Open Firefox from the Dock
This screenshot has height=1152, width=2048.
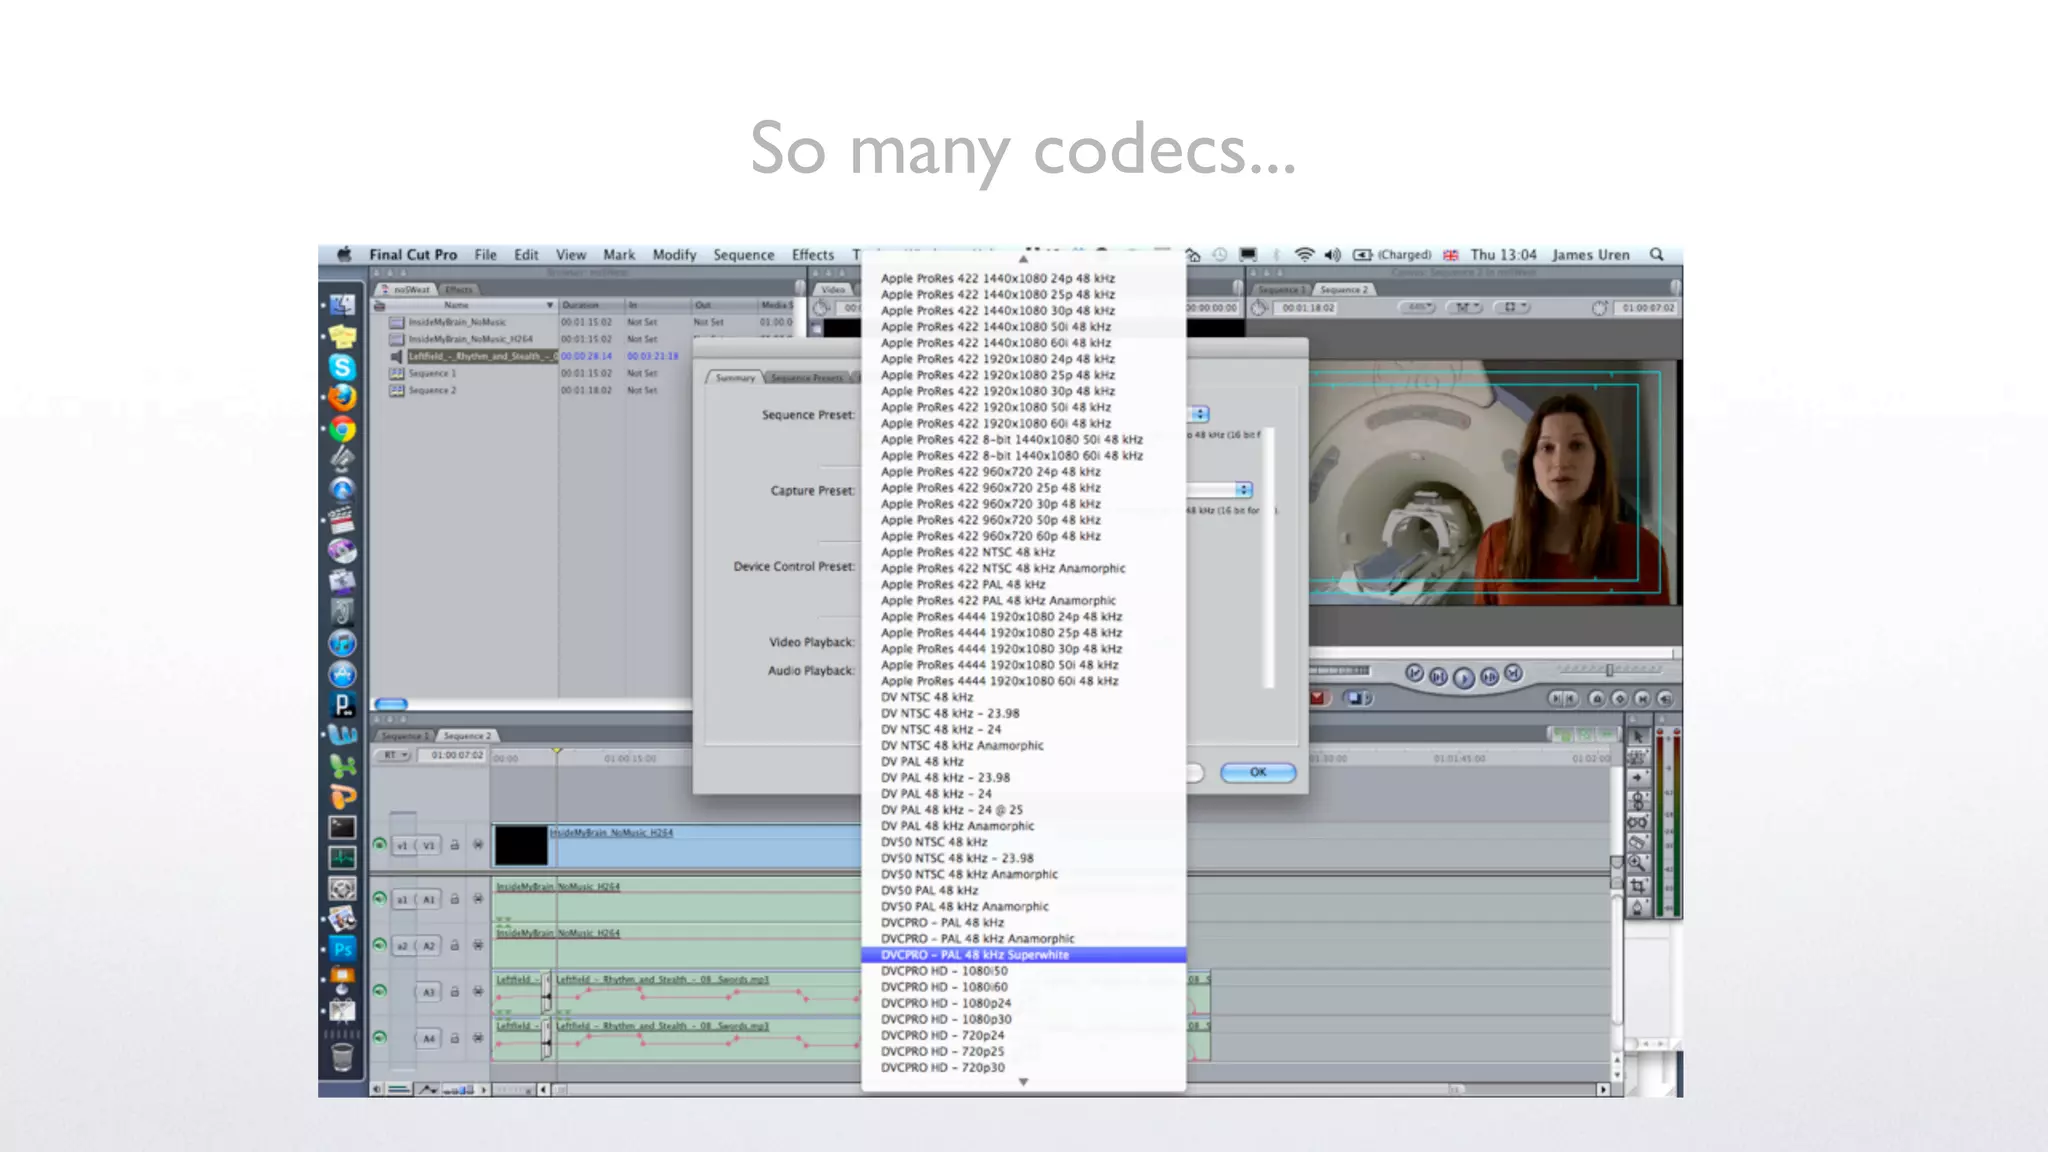tap(342, 398)
